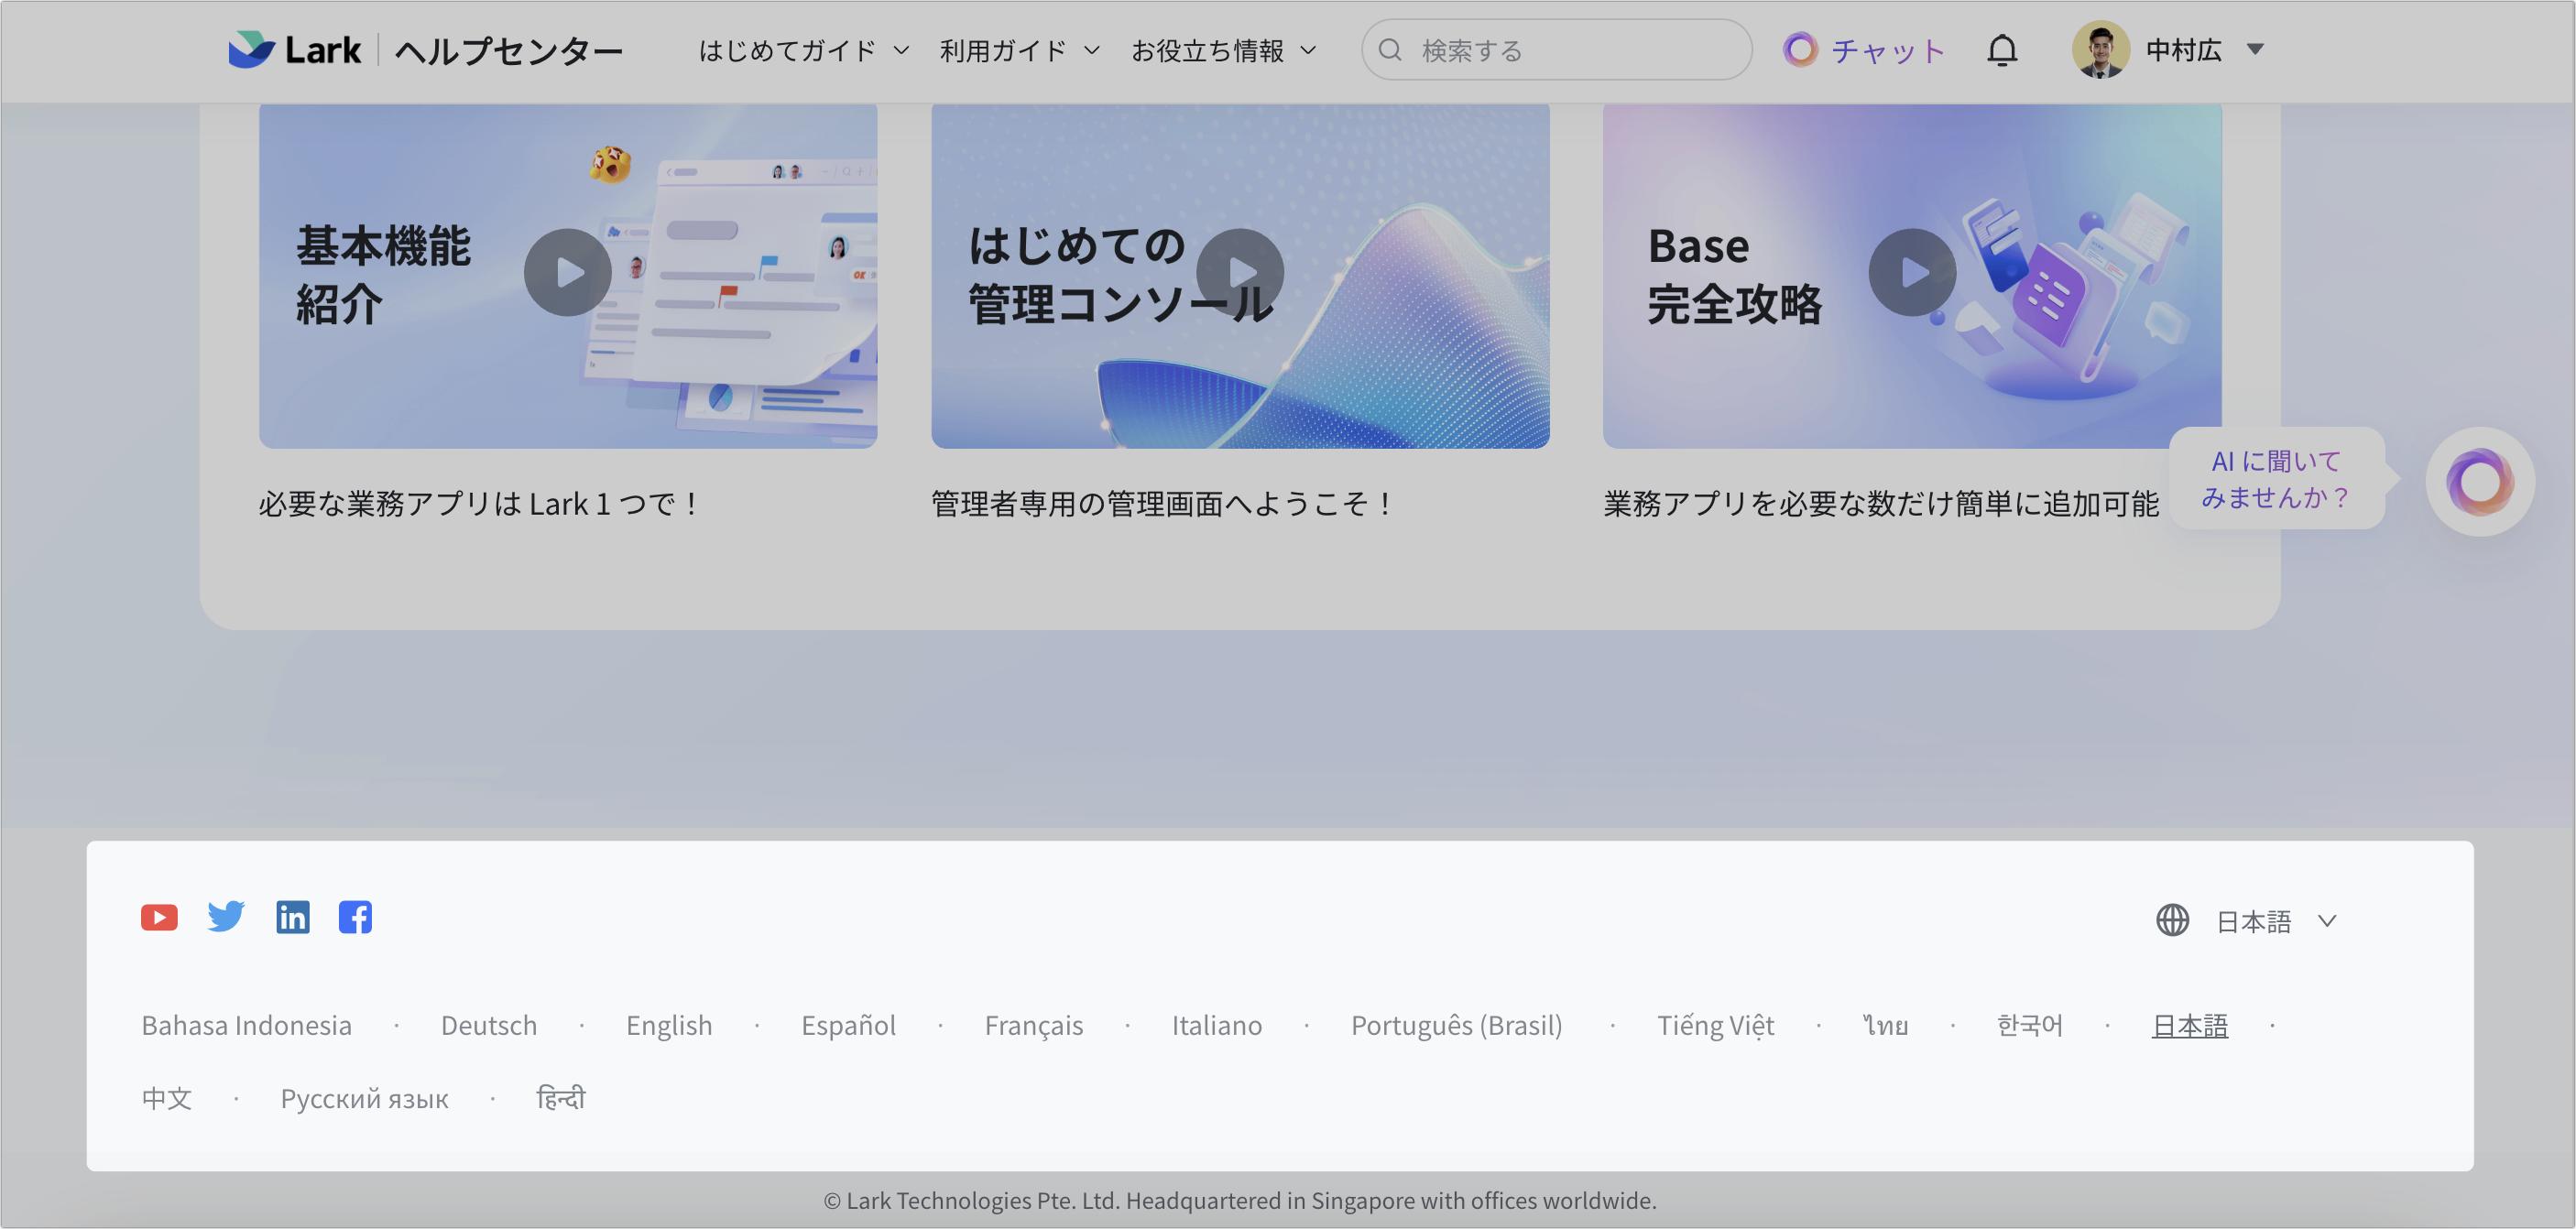Open the AI assistant floating bubble
This screenshot has width=2576, height=1229.
(x=2479, y=481)
